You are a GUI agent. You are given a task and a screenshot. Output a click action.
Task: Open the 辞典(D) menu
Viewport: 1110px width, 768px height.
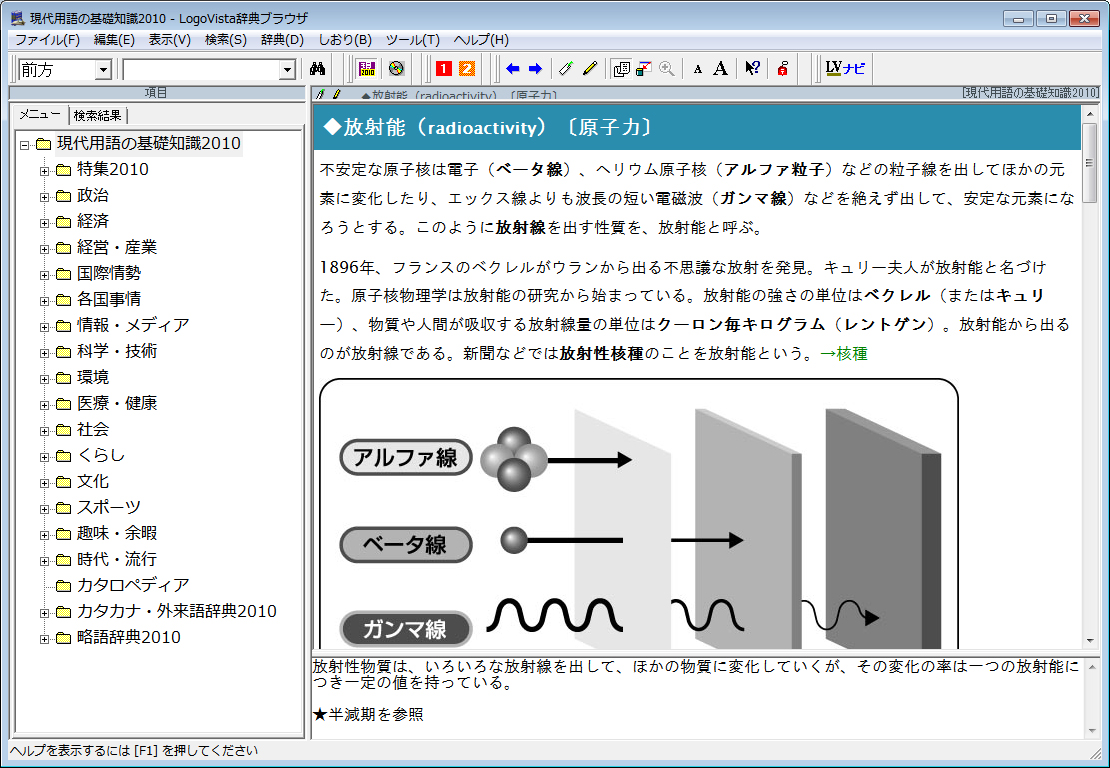coord(282,40)
